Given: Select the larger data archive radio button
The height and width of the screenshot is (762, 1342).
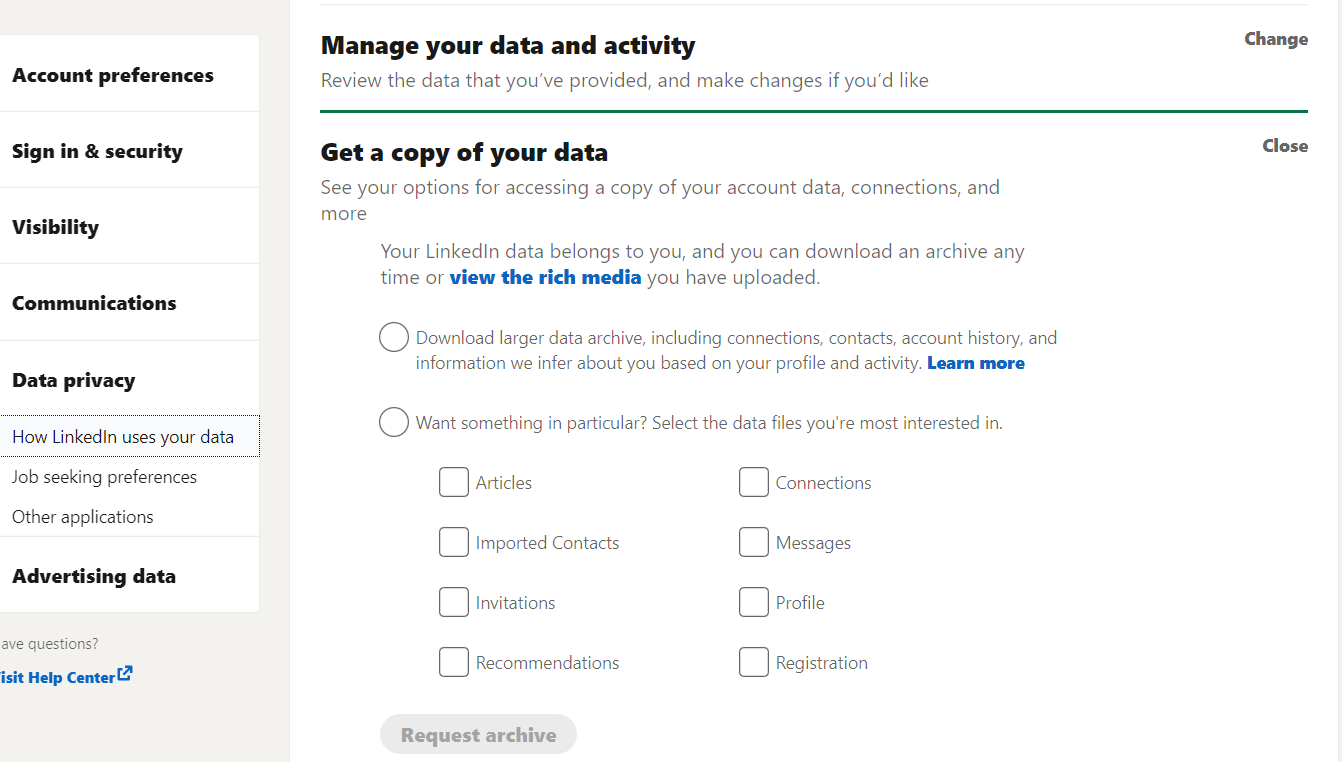Looking at the screenshot, I should 393,337.
